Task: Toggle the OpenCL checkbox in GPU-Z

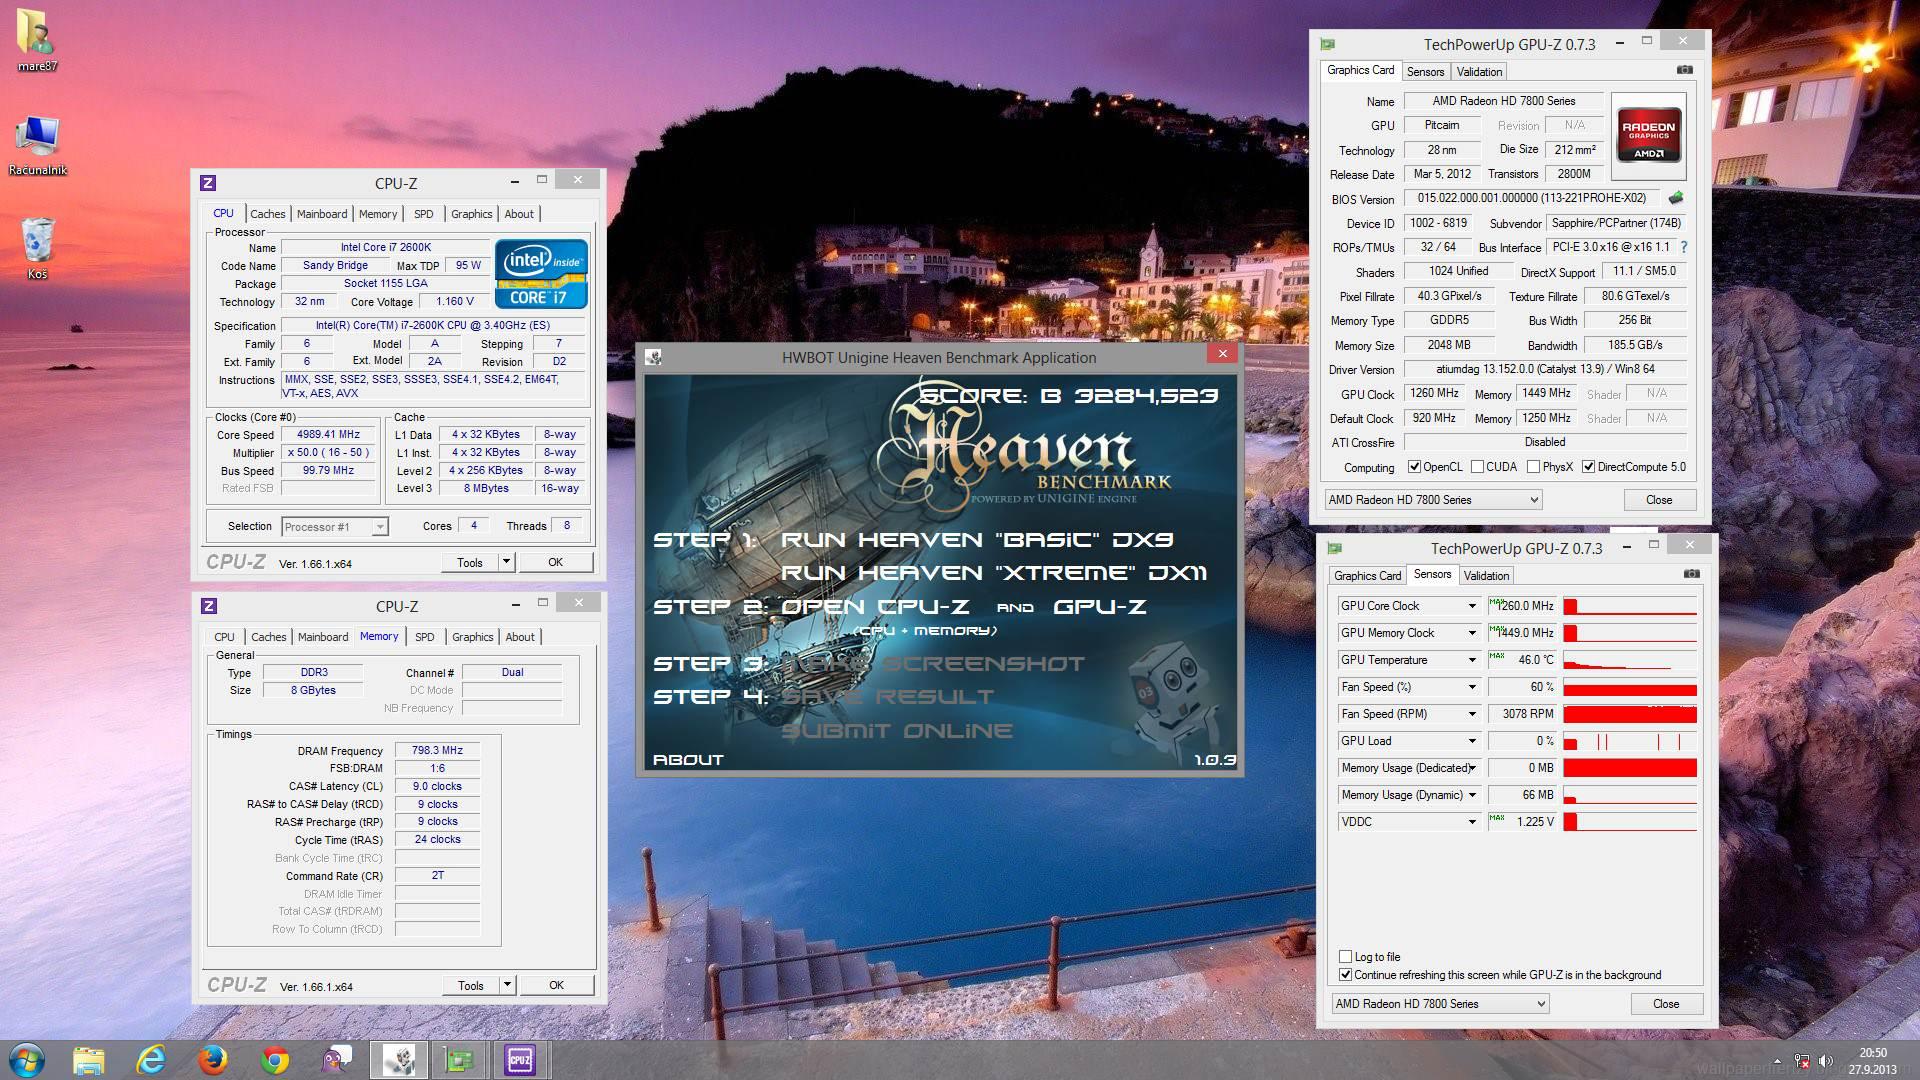Action: pyautogui.click(x=1414, y=467)
